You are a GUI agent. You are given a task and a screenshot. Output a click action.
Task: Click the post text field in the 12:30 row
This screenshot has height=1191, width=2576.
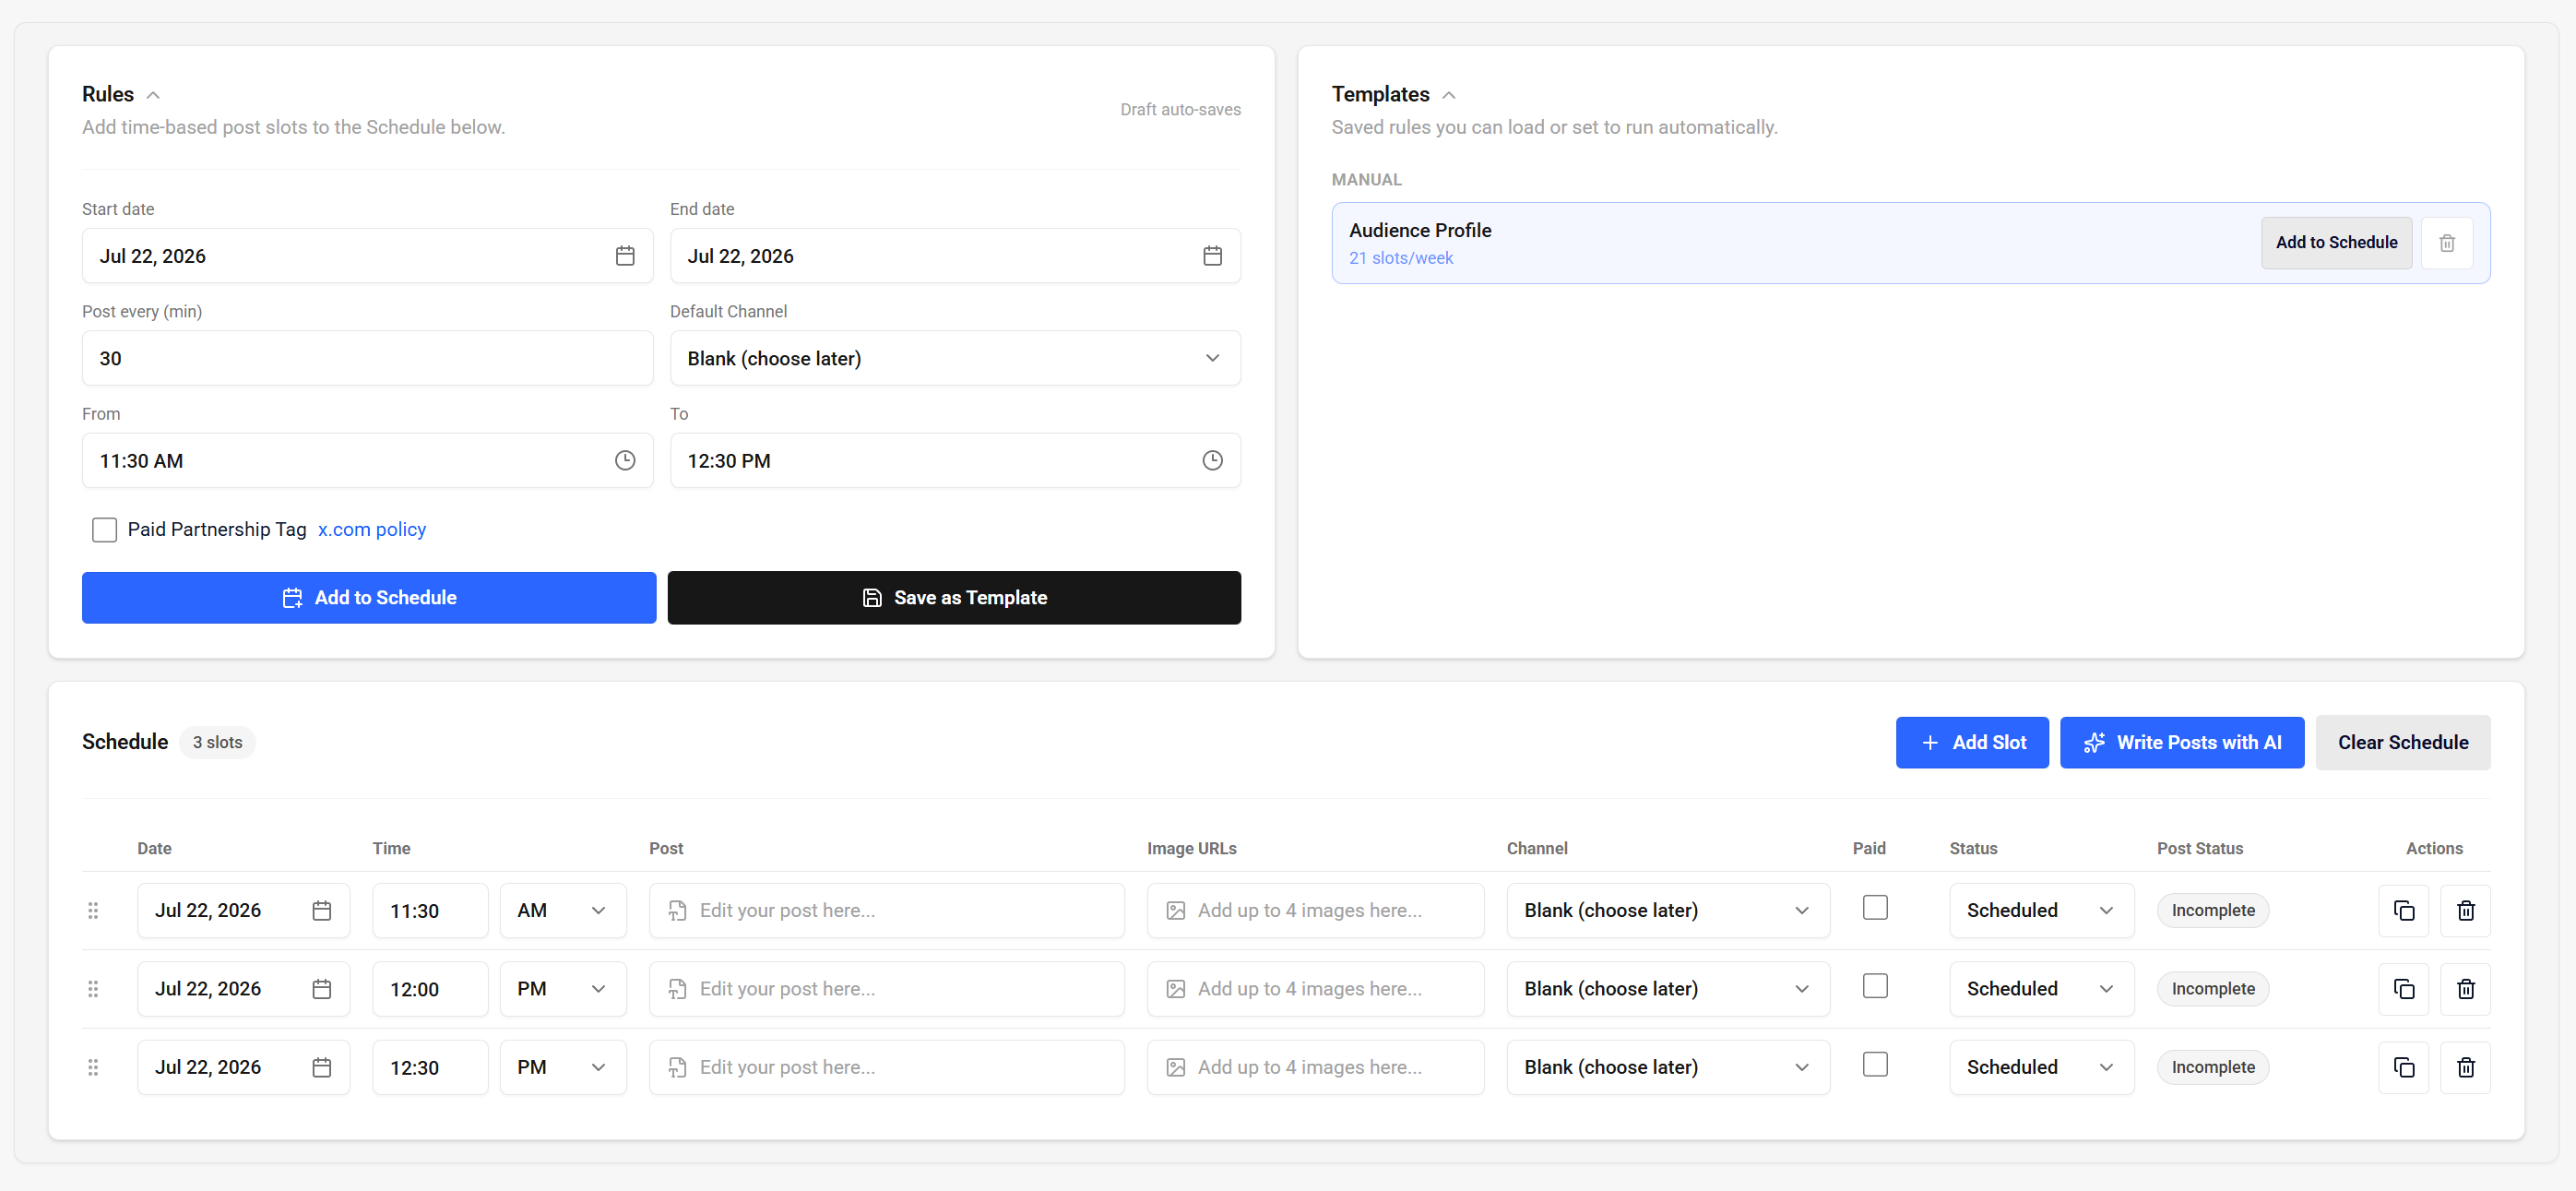(x=886, y=1068)
